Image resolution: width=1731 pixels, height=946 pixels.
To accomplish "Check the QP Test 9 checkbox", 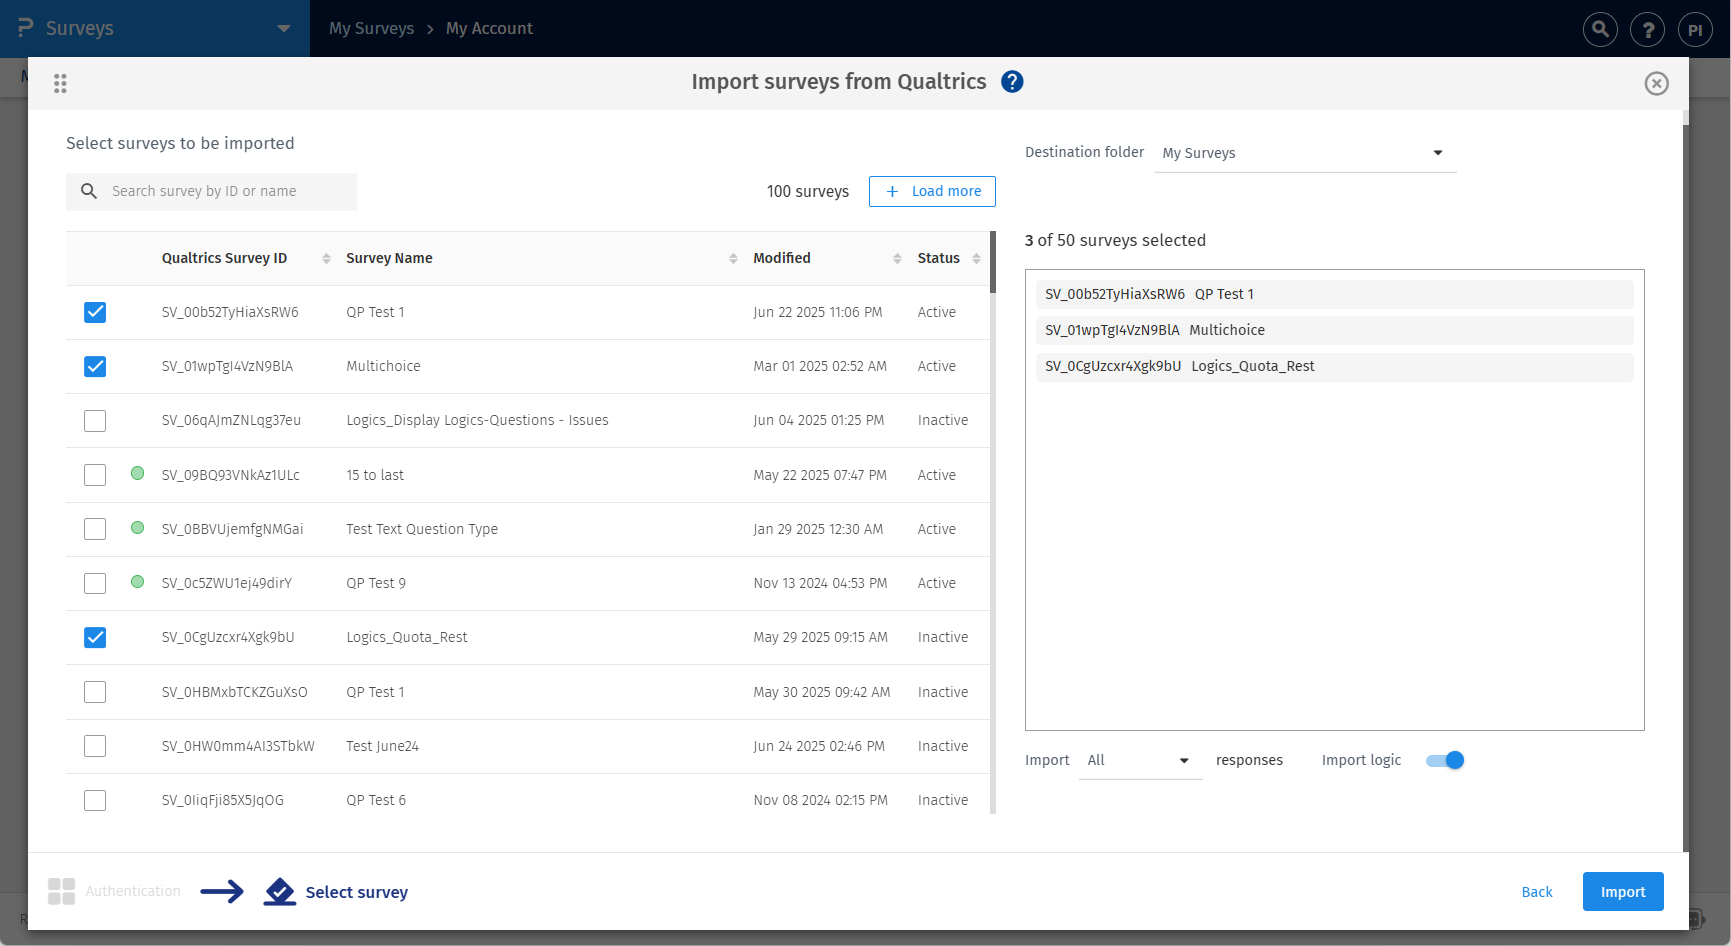I will [95, 583].
